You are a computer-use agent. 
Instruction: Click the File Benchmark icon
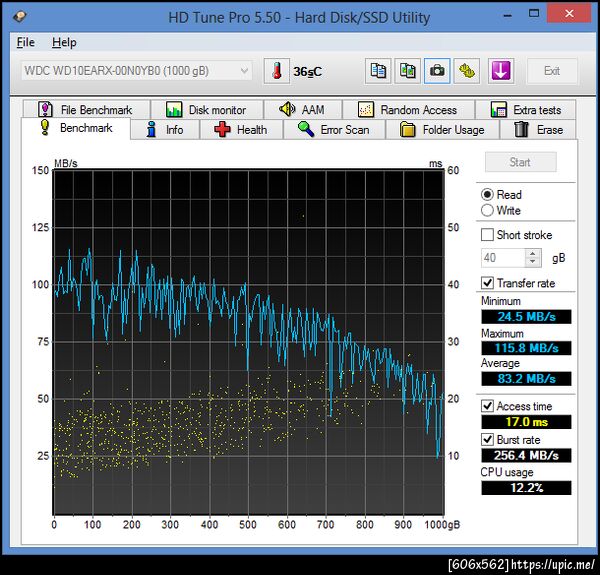45,109
